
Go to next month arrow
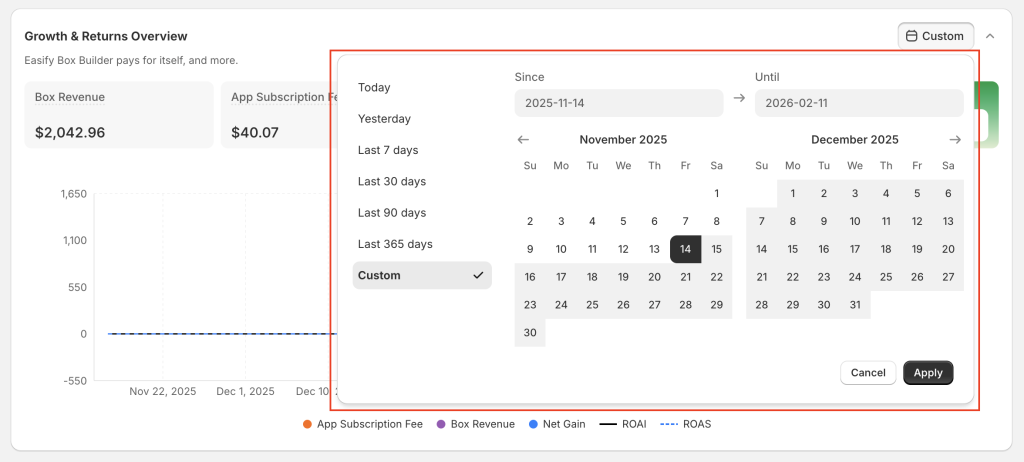[x=955, y=140]
